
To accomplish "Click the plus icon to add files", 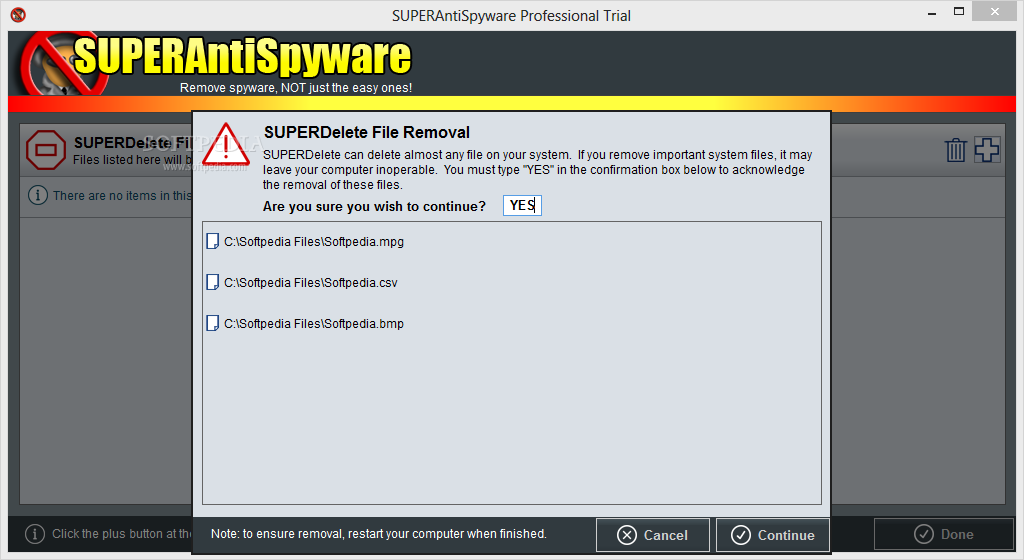I will click(987, 149).
